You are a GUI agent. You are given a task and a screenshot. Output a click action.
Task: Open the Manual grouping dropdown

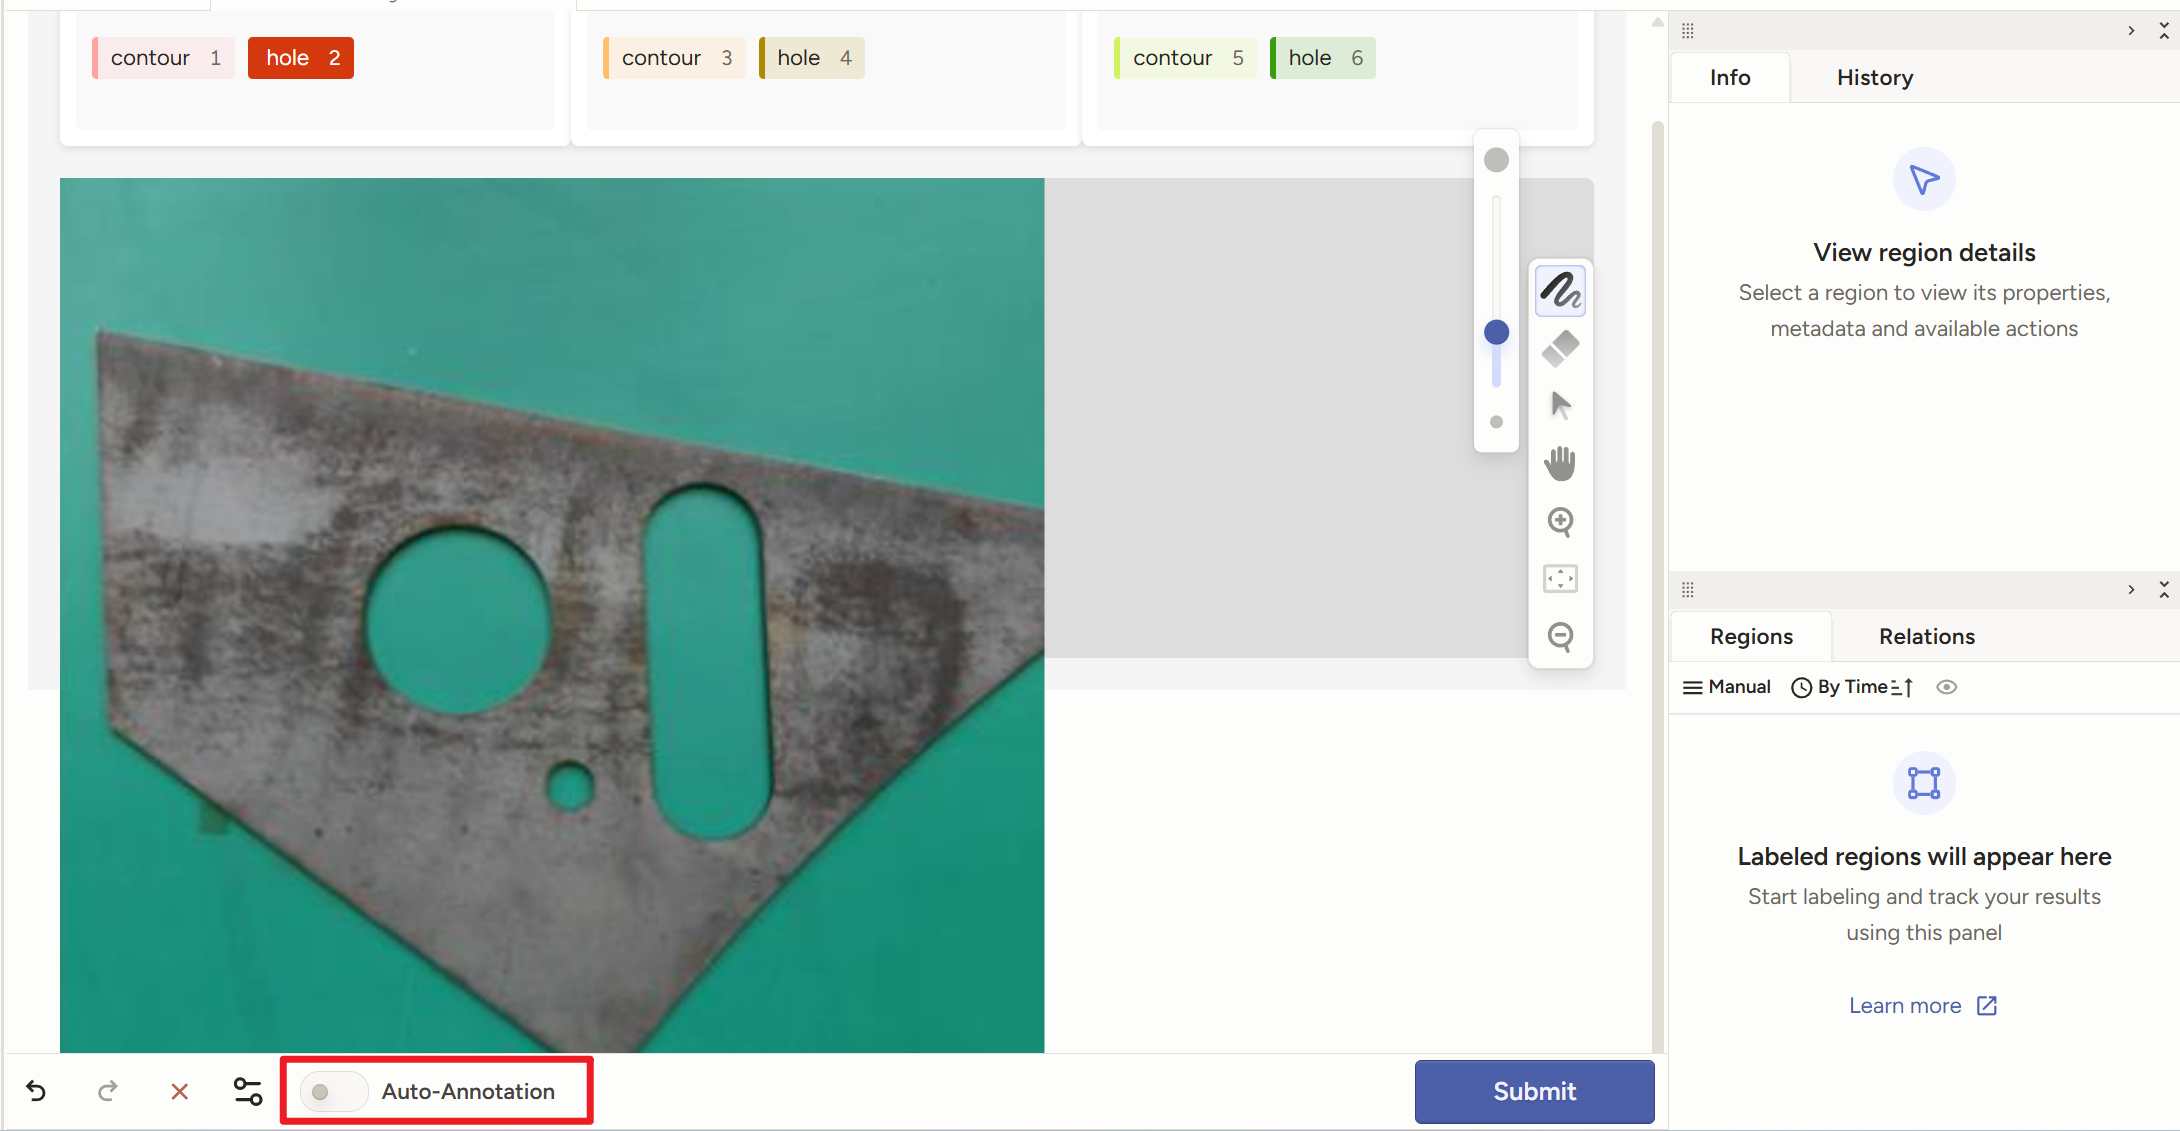tap(1727, 687)
